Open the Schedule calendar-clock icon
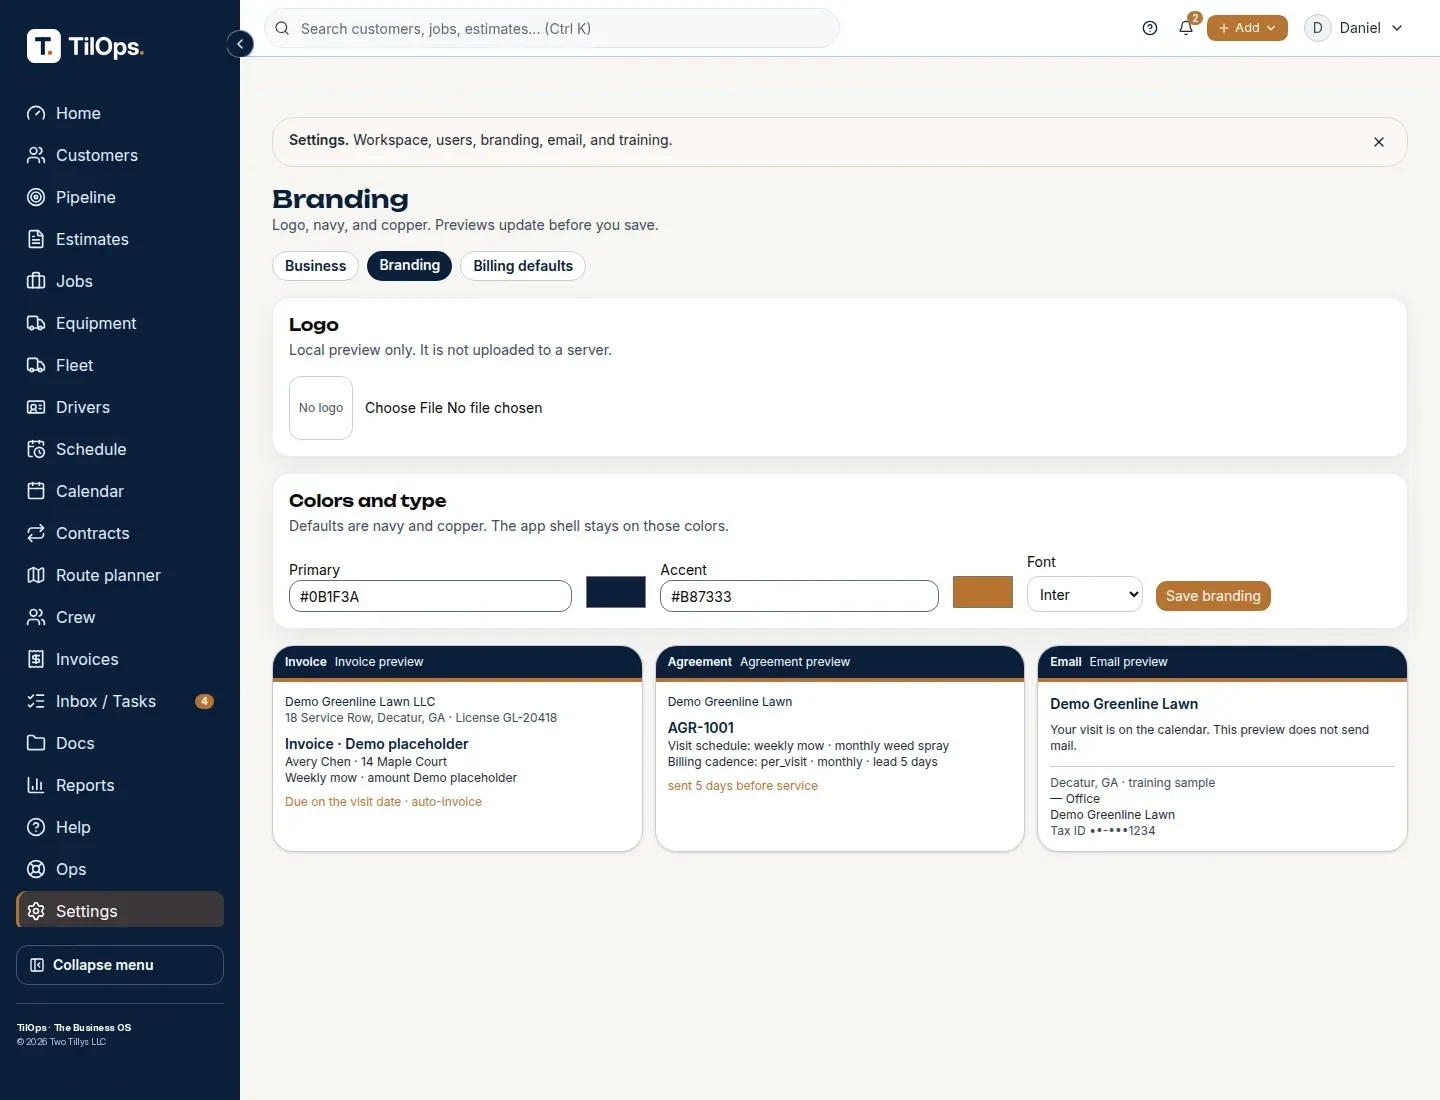The image size is (1440, 1100). click(x=36, y=449)
